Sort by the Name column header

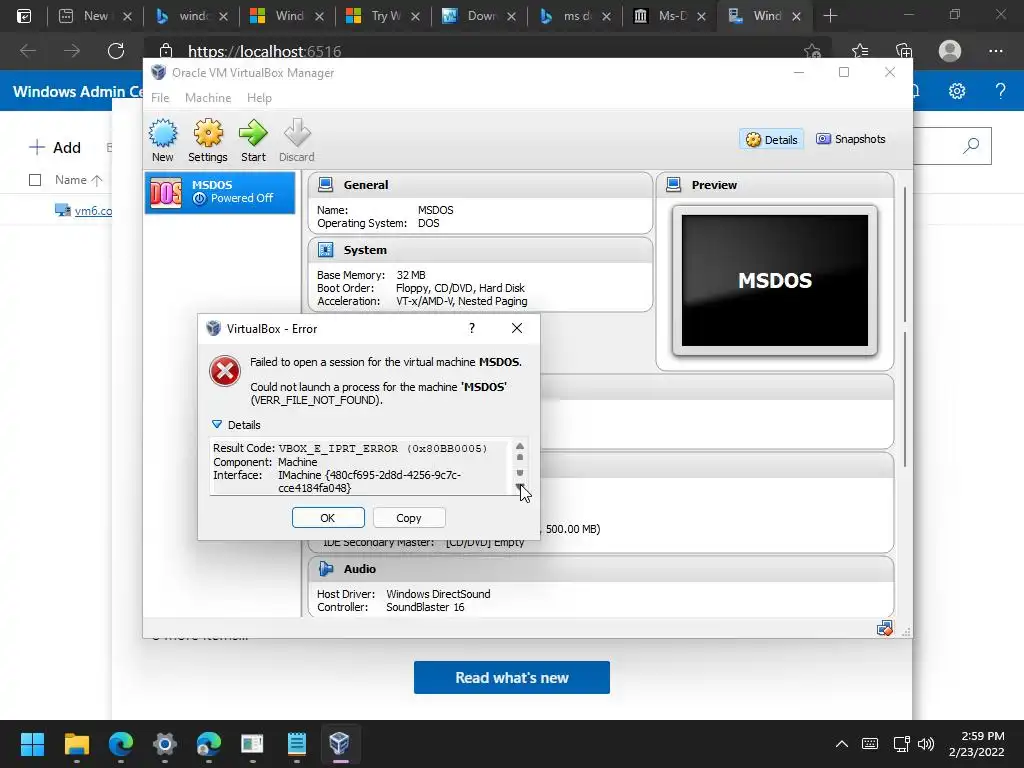78,180
